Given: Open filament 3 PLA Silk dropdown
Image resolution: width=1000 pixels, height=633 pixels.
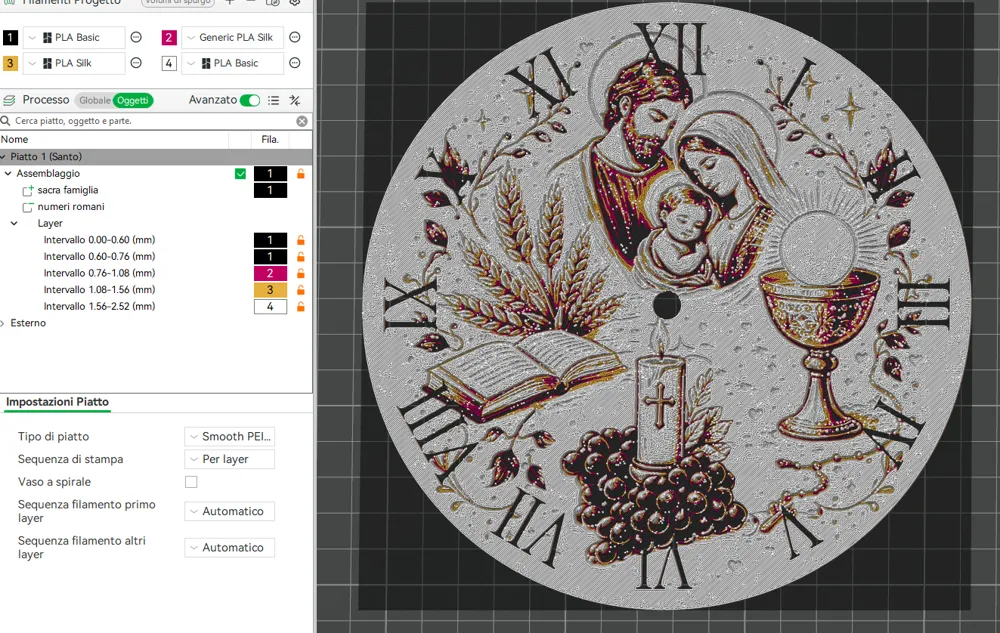Looking at the screenshot, I should click(x=74, y=63).
